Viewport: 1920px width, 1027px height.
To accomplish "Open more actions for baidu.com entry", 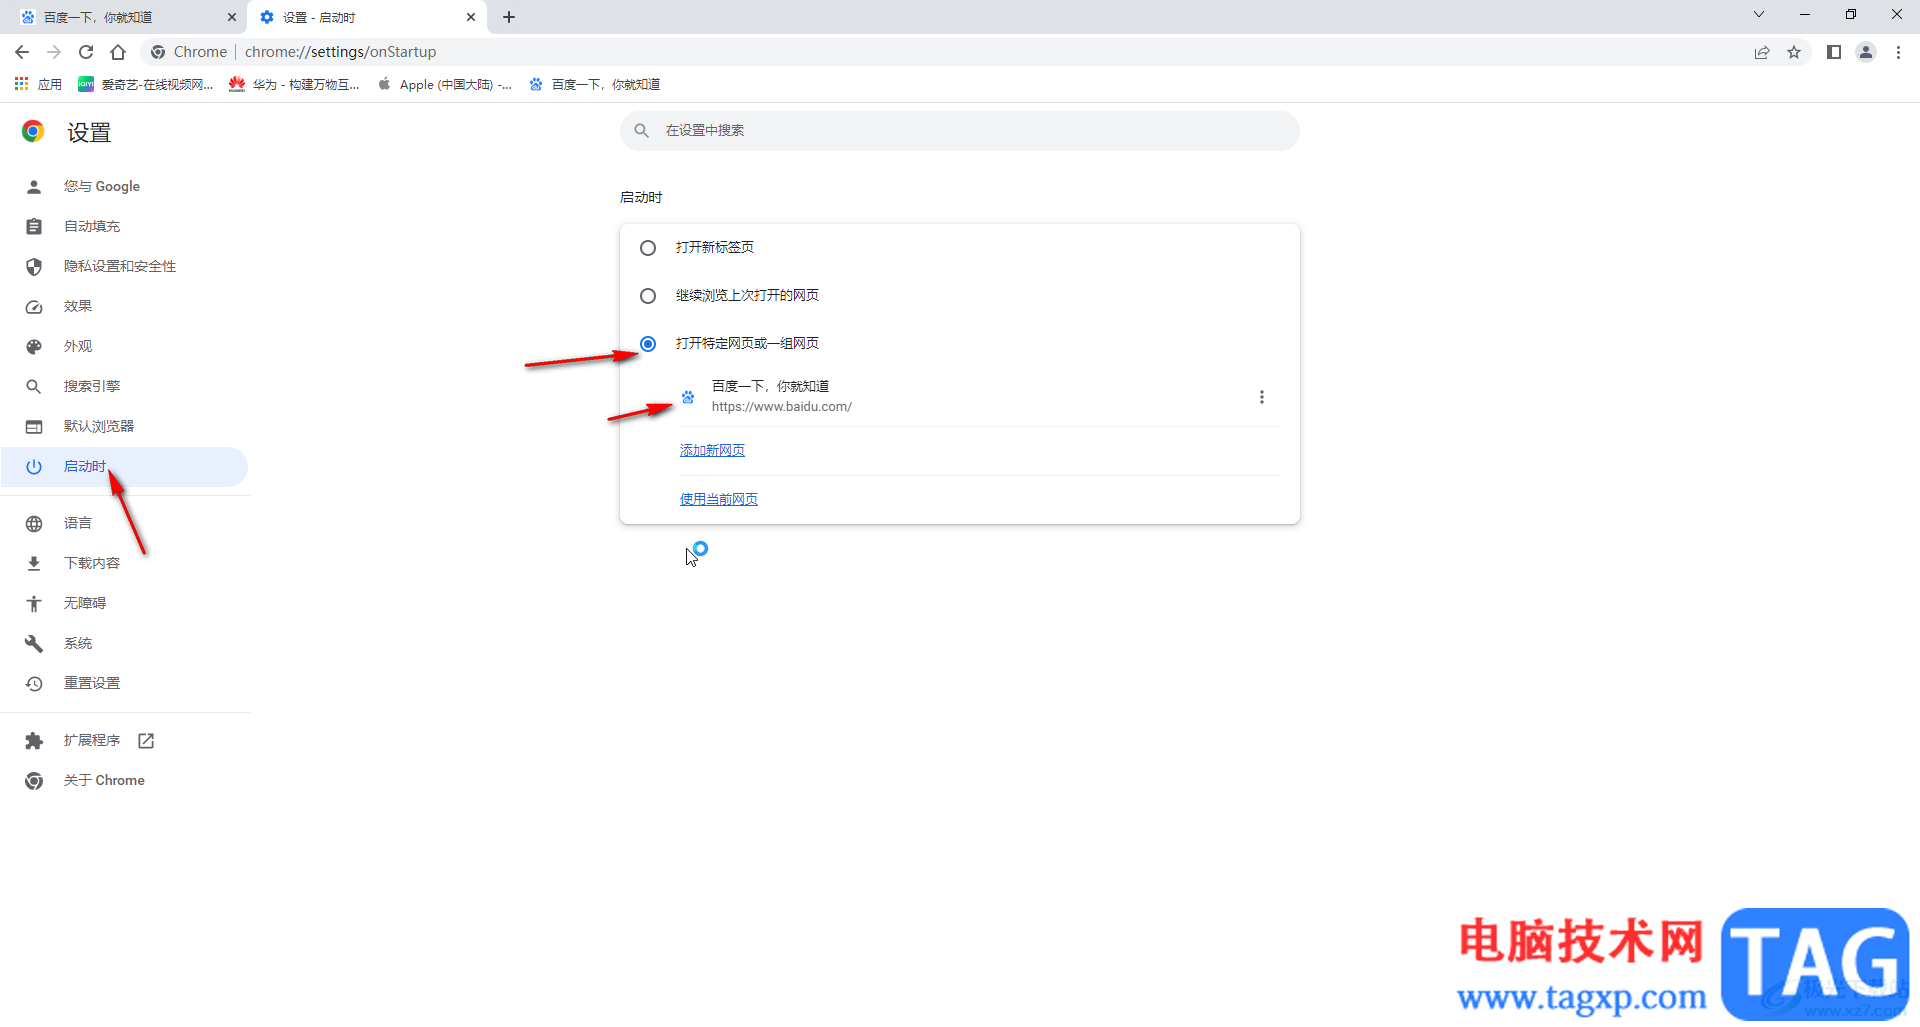I will click(1262, 397).
